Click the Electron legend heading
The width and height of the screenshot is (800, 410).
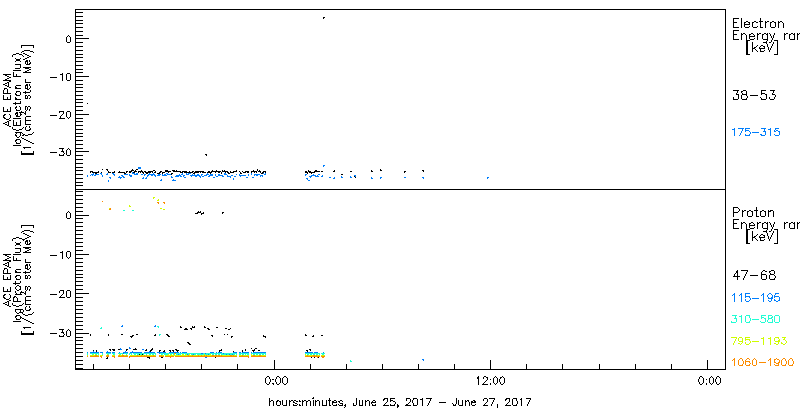click(x=758, y=23)
